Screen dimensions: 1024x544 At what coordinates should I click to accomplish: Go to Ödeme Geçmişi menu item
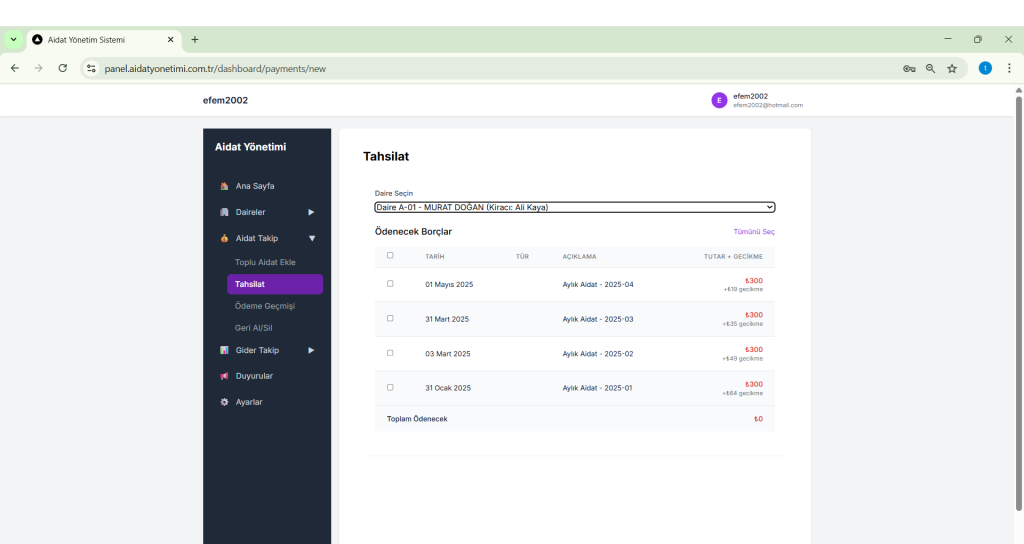265,306
